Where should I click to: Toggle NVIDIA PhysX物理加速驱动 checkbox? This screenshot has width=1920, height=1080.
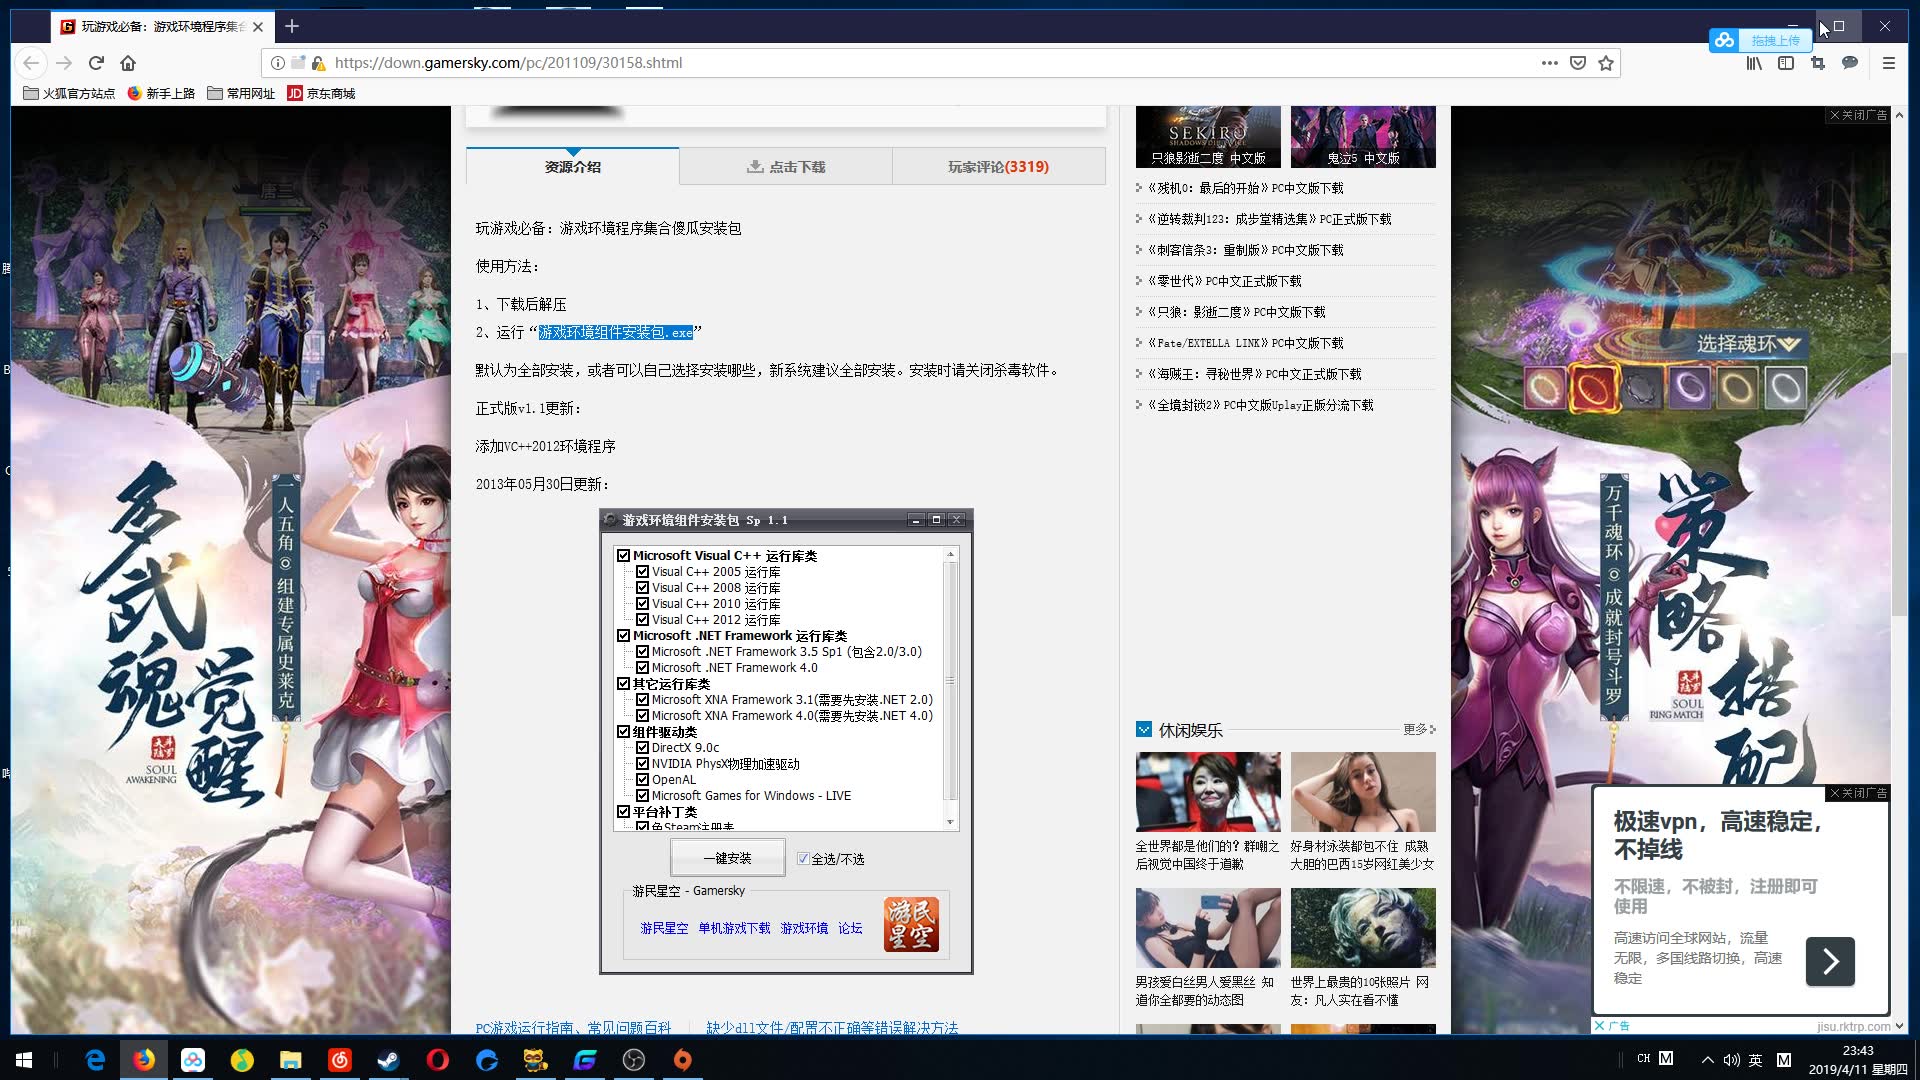643,764
